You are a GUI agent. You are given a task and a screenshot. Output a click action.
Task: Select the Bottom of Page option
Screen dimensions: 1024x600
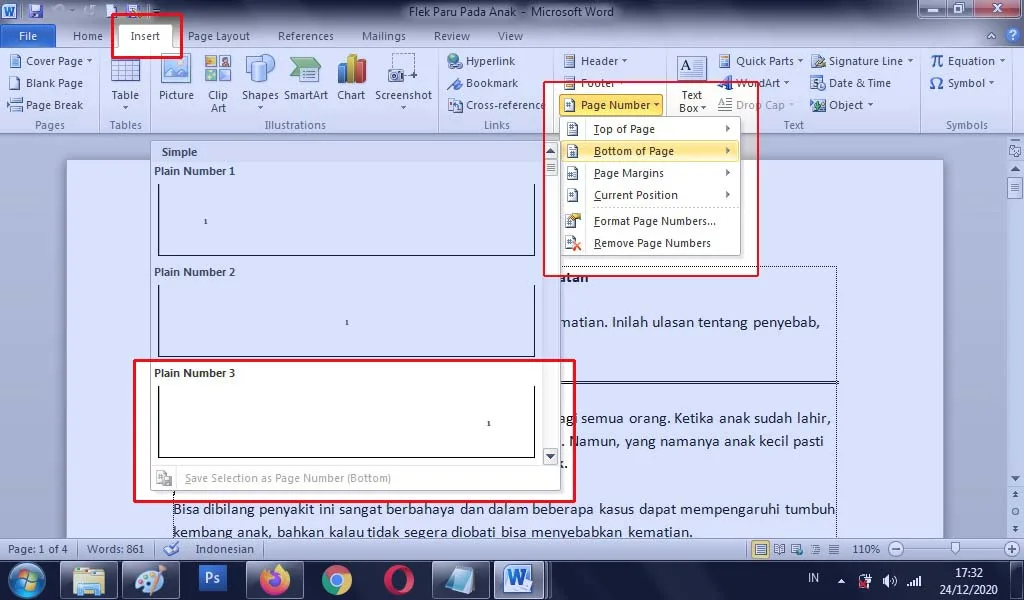coord(650,151)
